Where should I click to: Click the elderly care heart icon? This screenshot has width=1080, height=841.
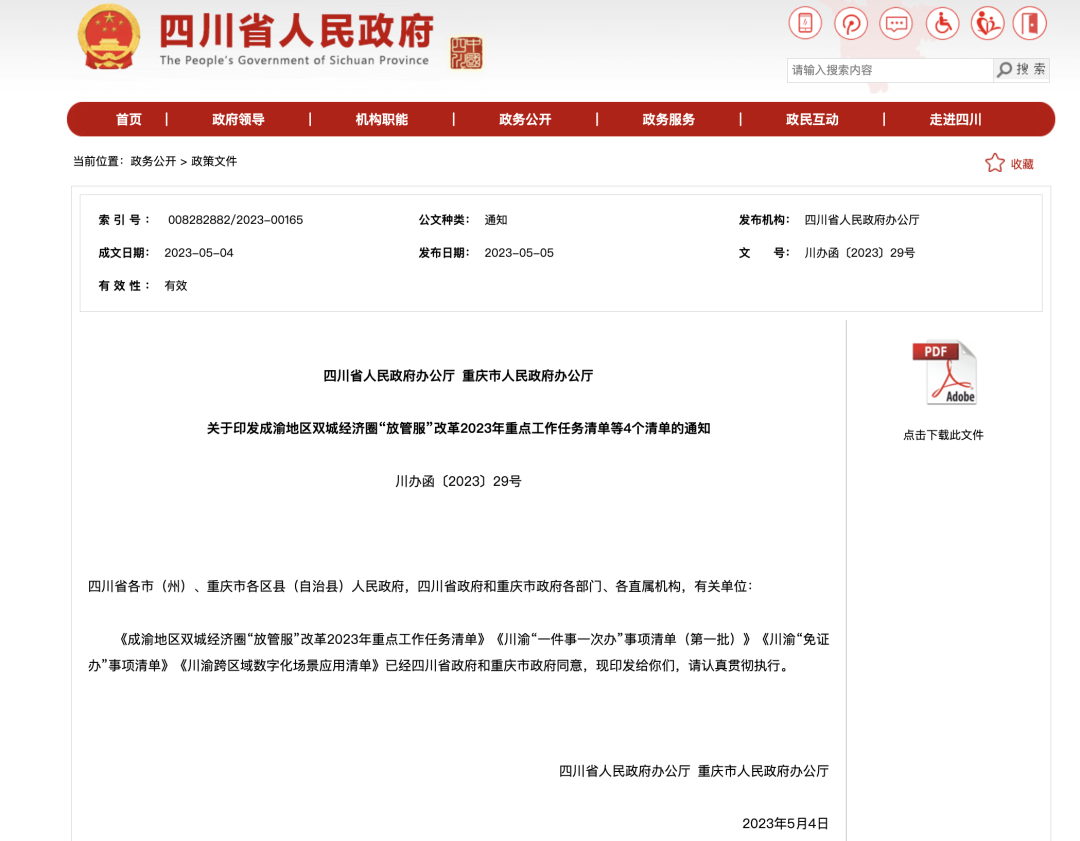tap(987, 23)
